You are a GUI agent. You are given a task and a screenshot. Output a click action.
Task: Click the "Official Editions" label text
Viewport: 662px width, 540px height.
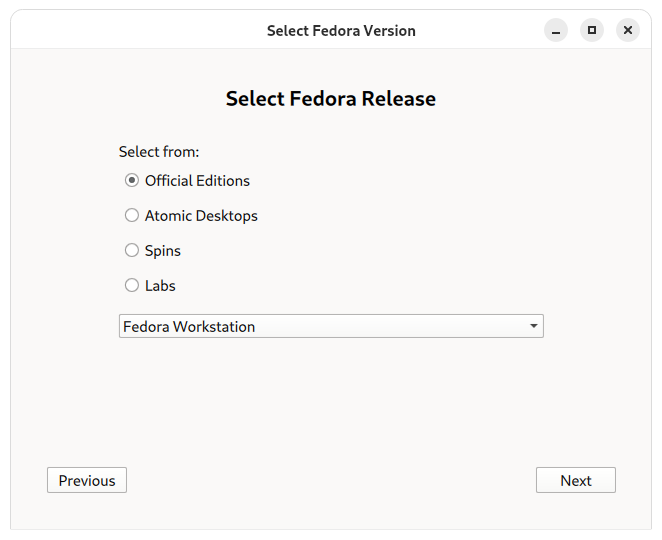(198, 181)
